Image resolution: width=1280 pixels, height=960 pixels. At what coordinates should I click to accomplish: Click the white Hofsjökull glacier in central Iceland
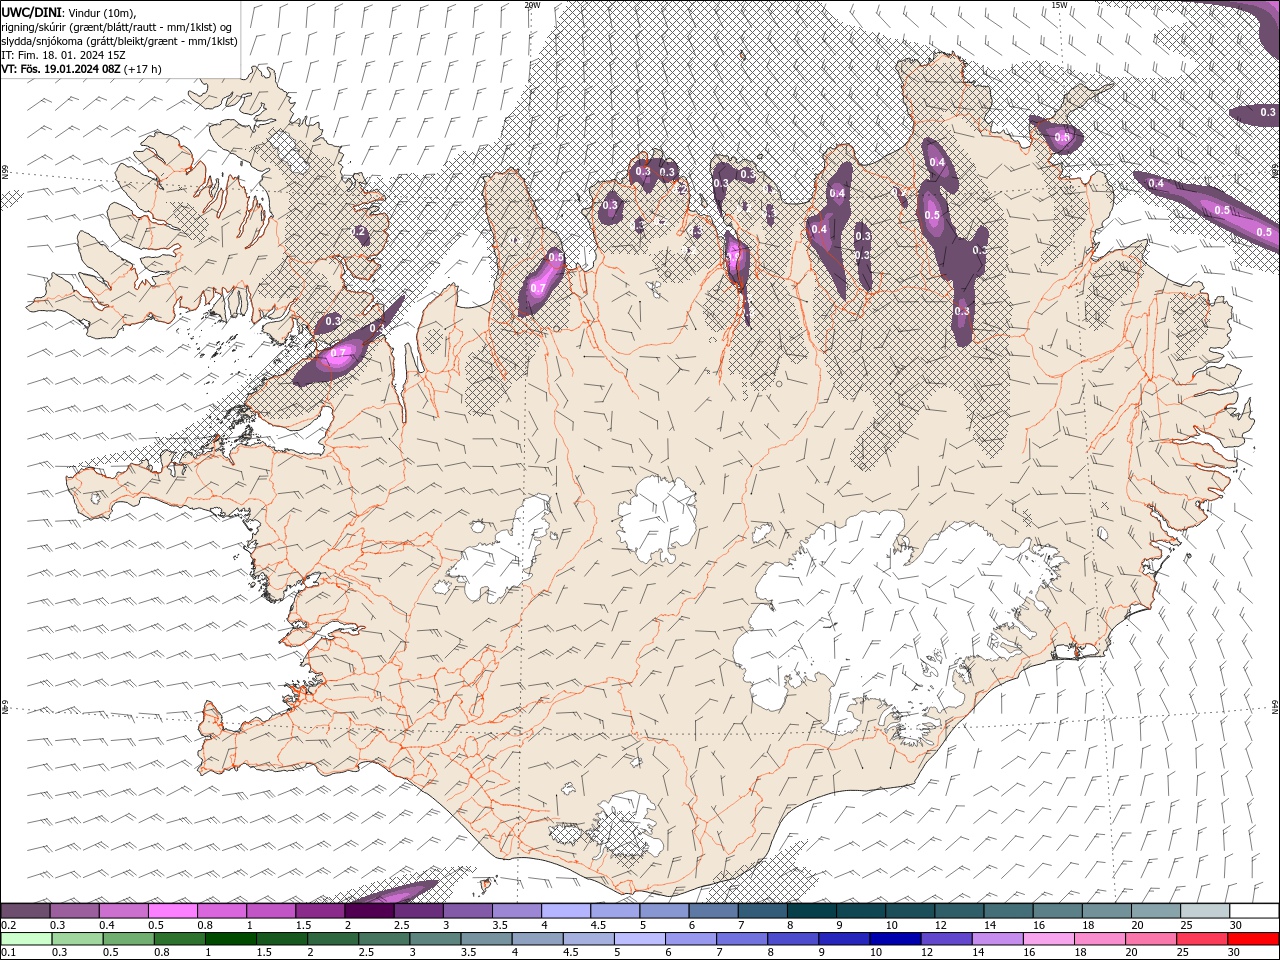tap(657, 520)
